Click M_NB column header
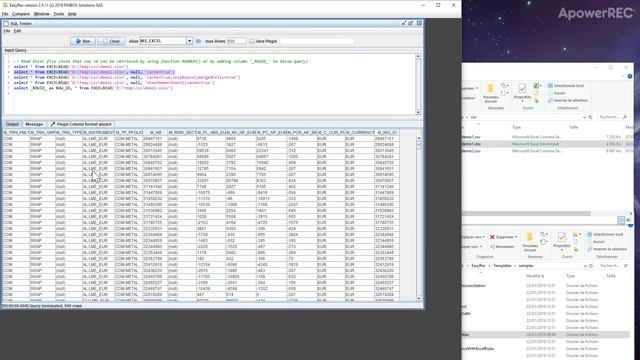 coord(155,133)
